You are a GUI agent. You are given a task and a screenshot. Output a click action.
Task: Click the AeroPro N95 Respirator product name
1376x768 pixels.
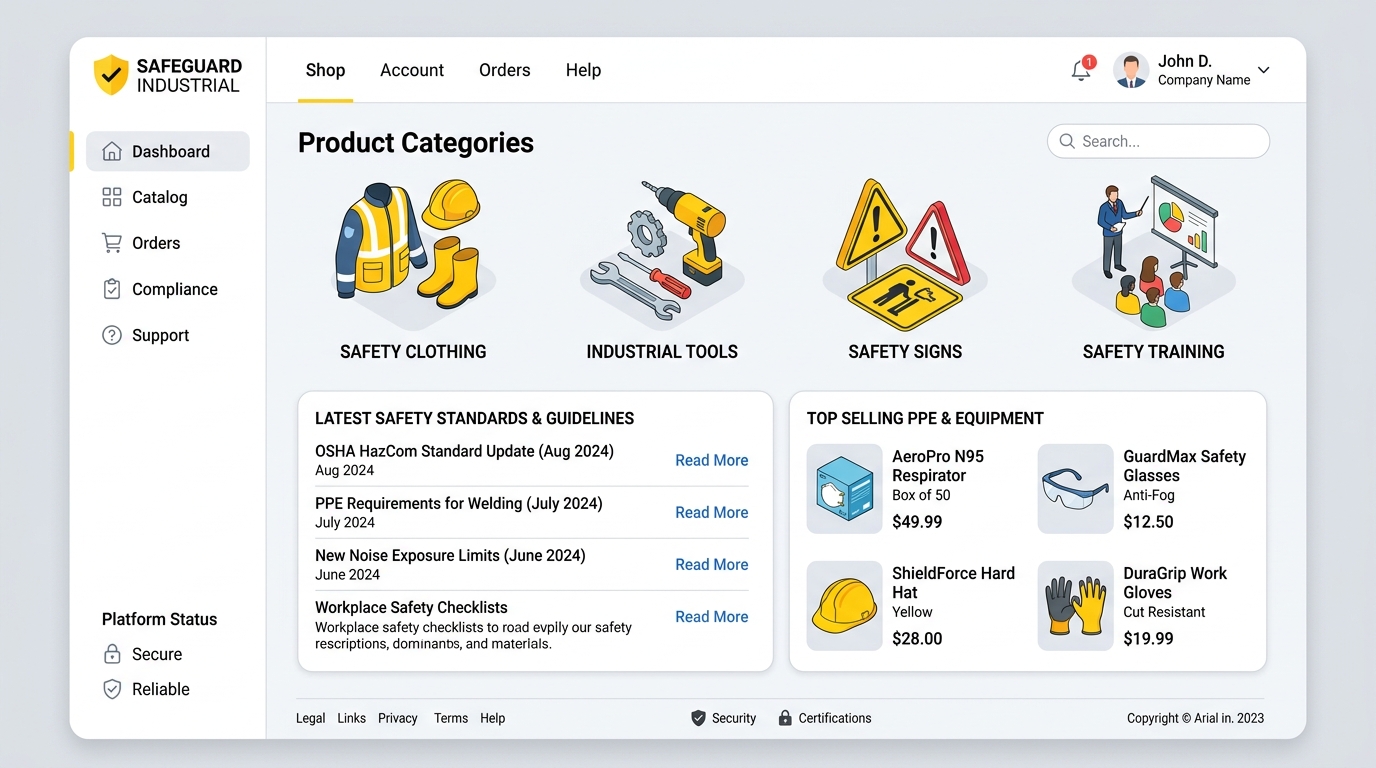[938, 466]
